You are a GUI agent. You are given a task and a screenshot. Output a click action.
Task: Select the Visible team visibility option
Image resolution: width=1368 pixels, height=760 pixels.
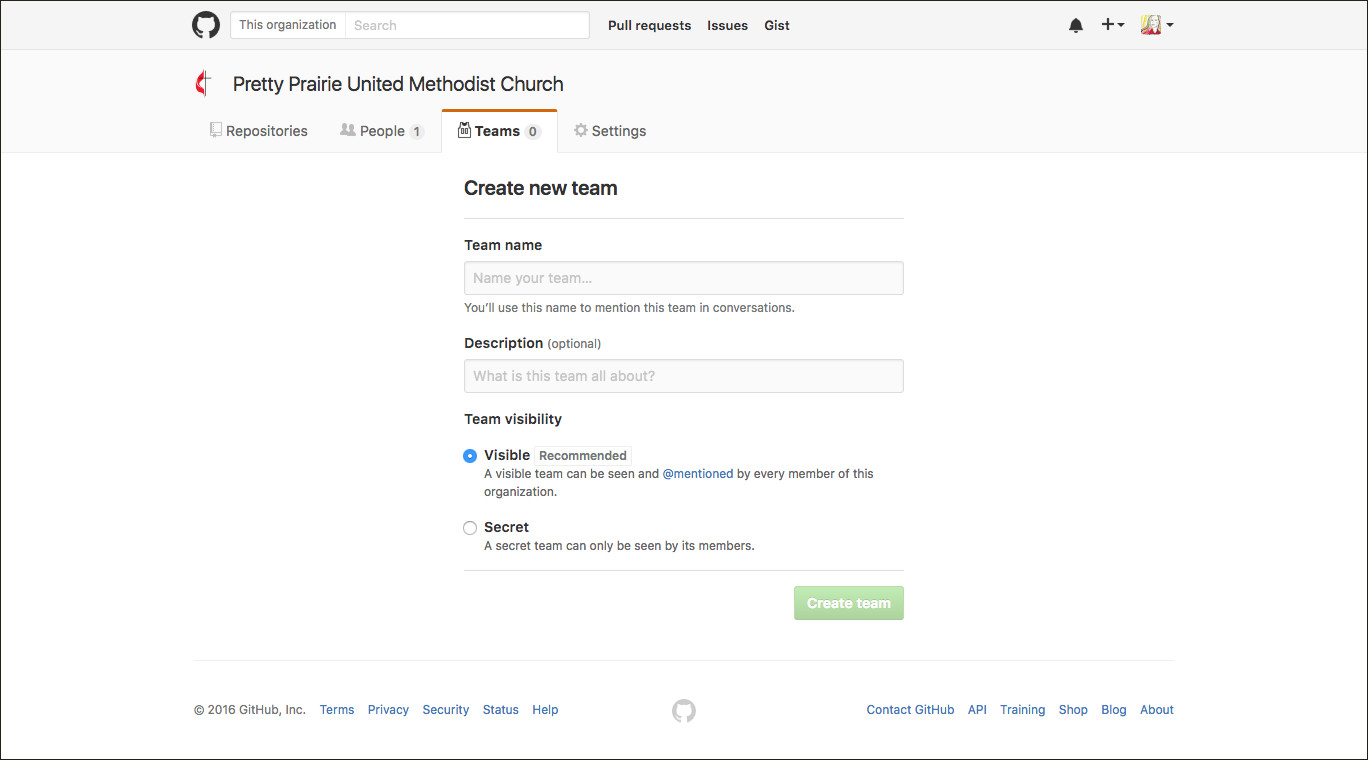(470, 456)
